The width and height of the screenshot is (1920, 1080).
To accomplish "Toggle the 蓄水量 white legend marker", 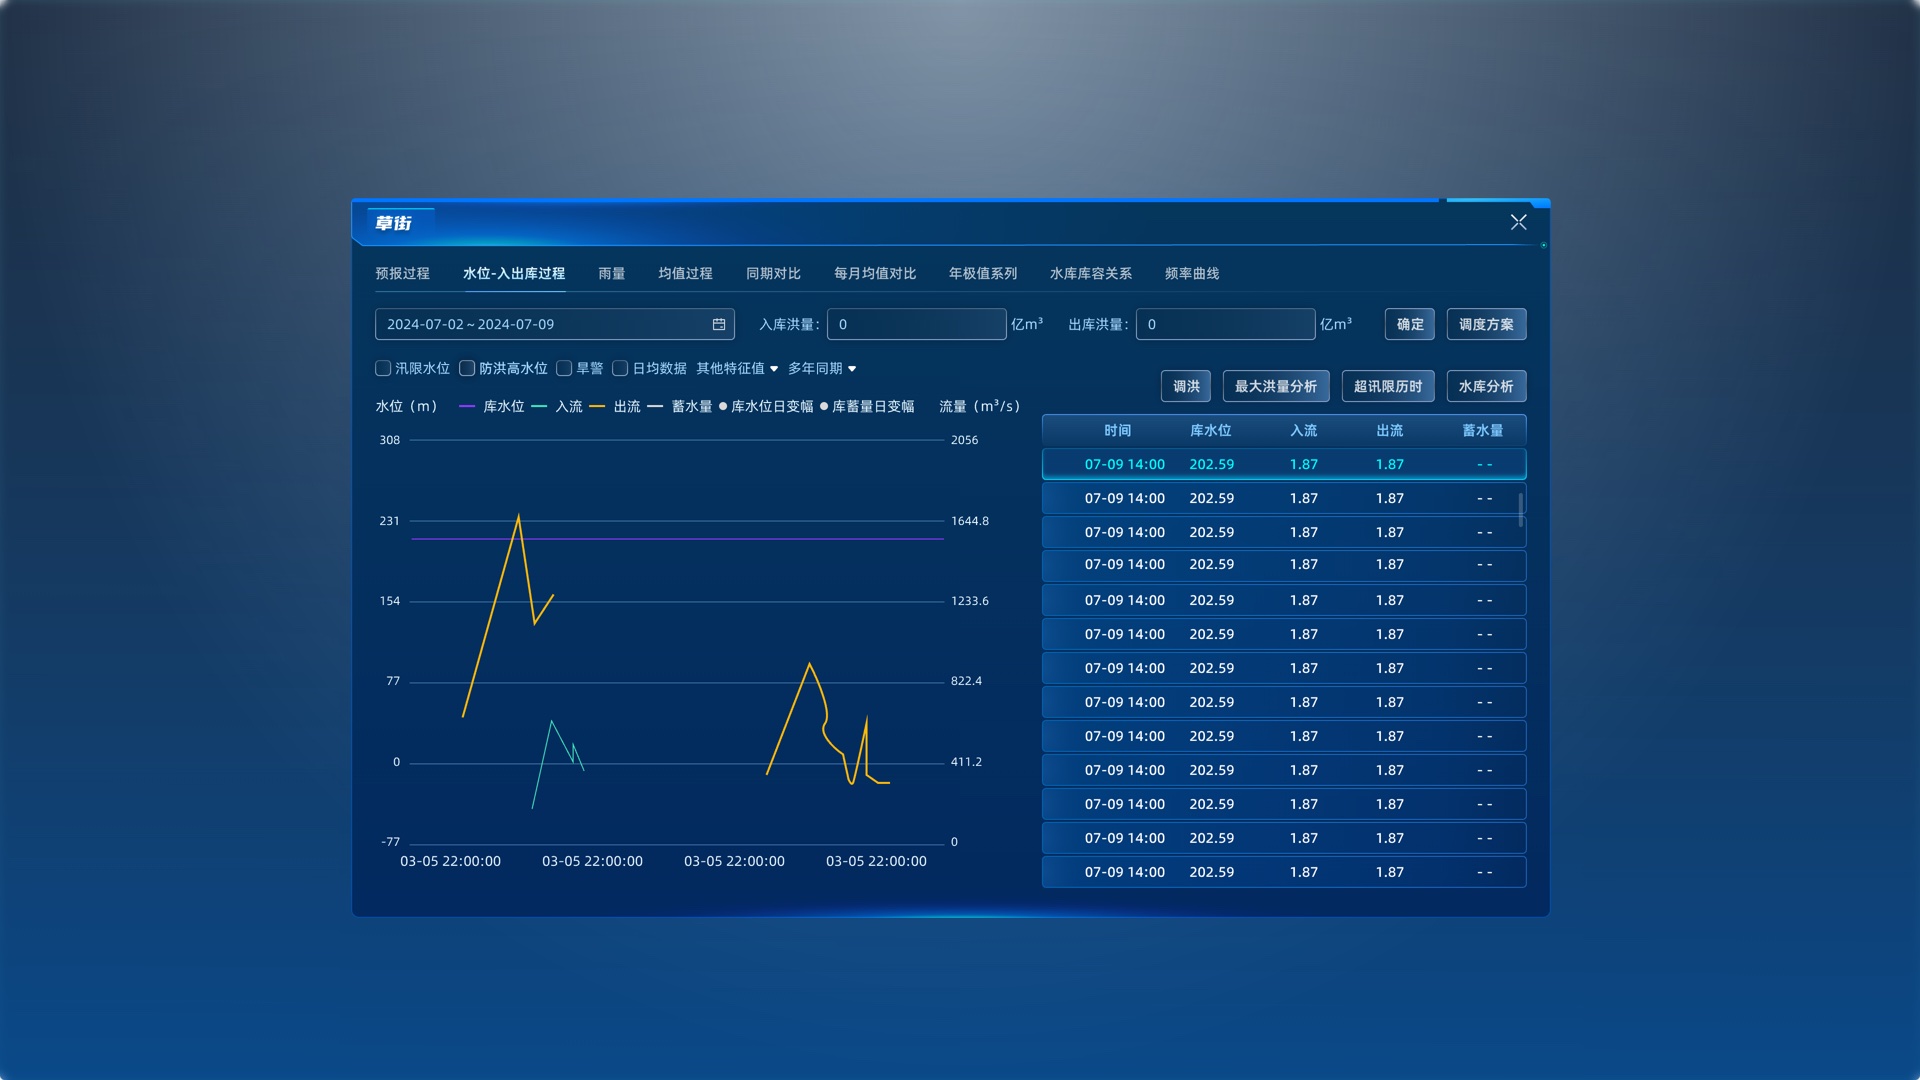I will tap(655, 407).
